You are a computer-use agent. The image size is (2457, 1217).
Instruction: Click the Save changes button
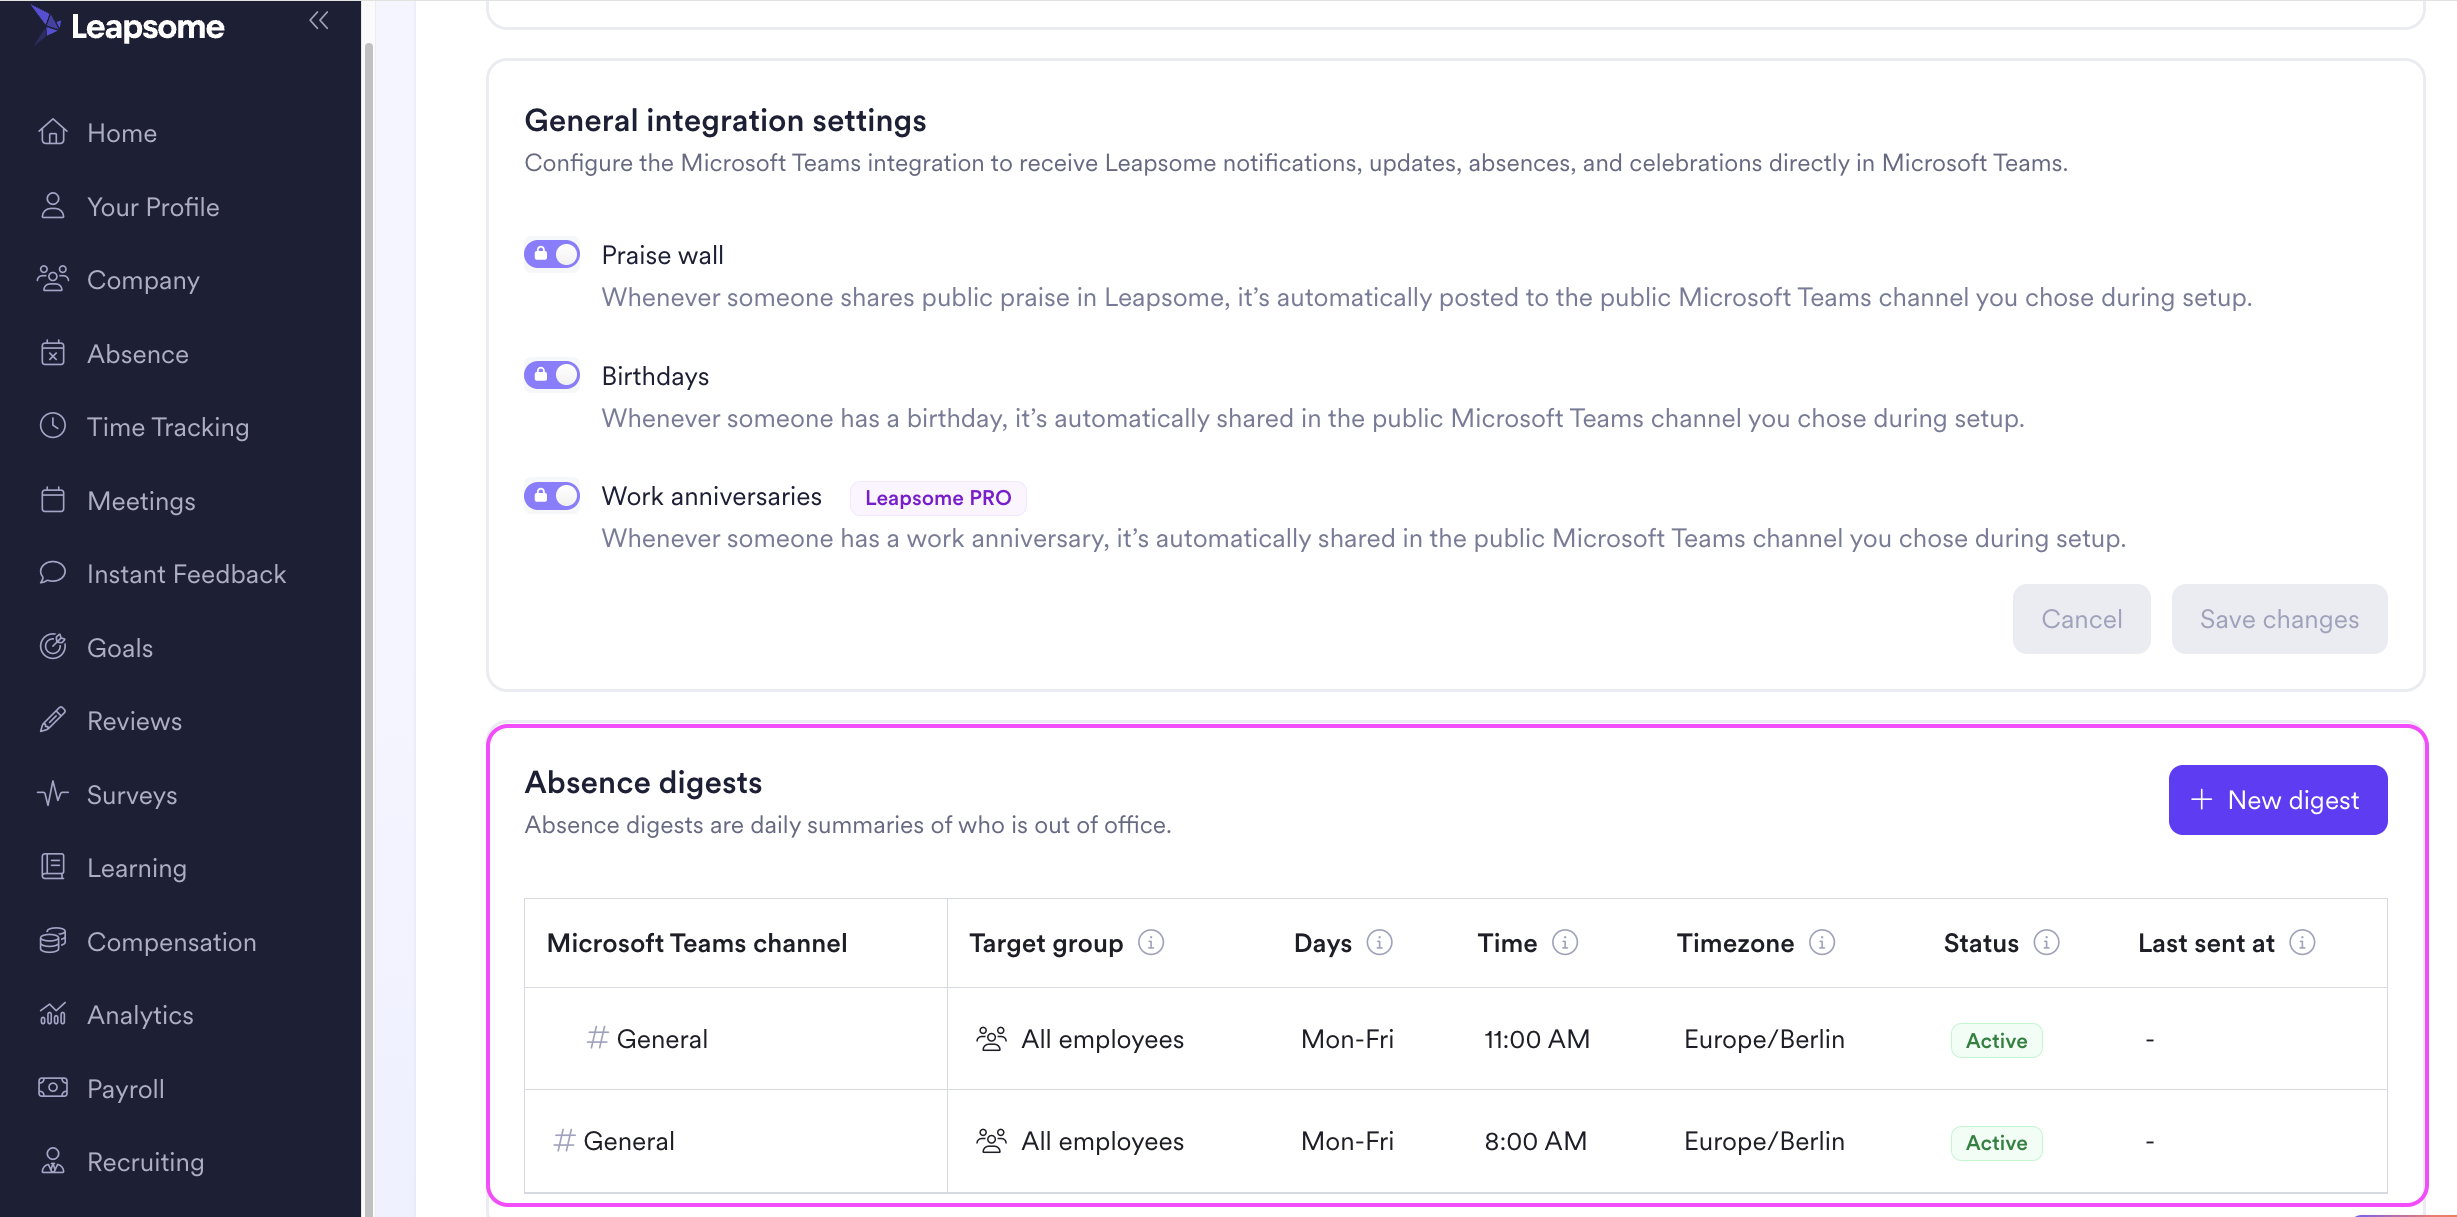[x=2278, y=619]
